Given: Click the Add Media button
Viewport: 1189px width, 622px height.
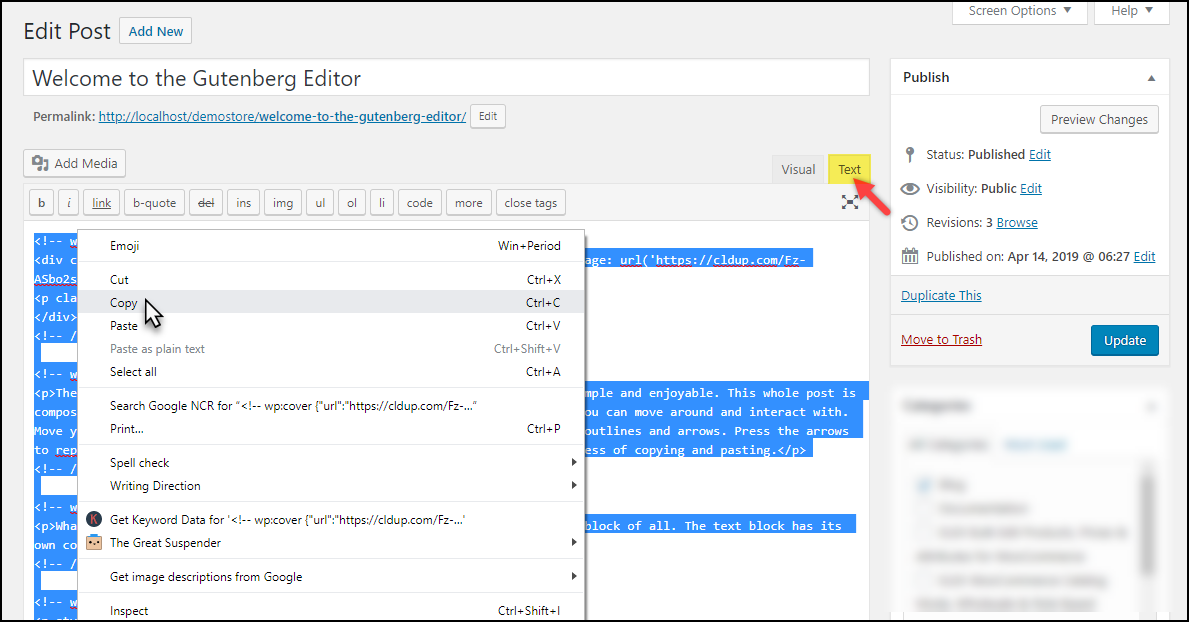Looking at the screenshot, I should [74, 163].
